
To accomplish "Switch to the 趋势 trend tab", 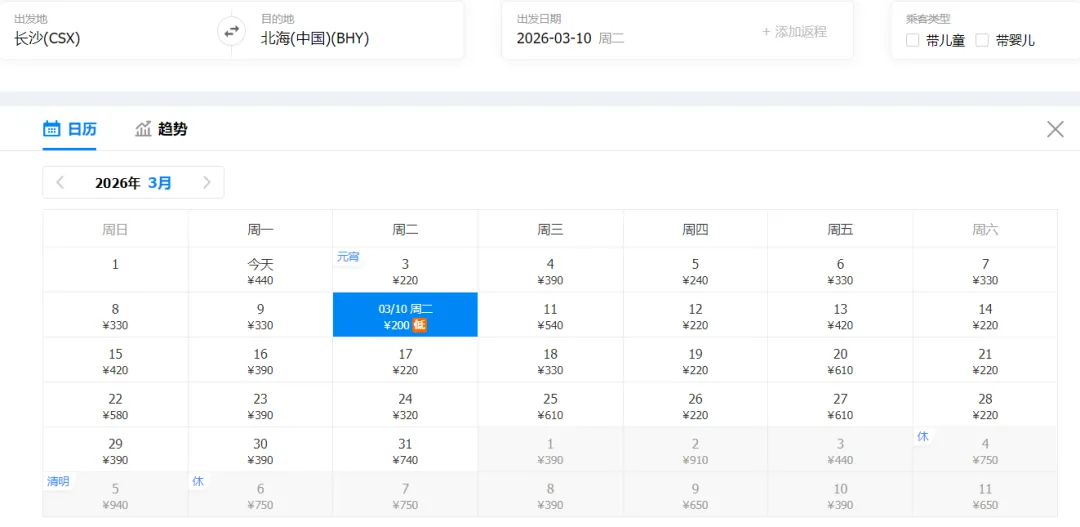I will click(161, 129).
